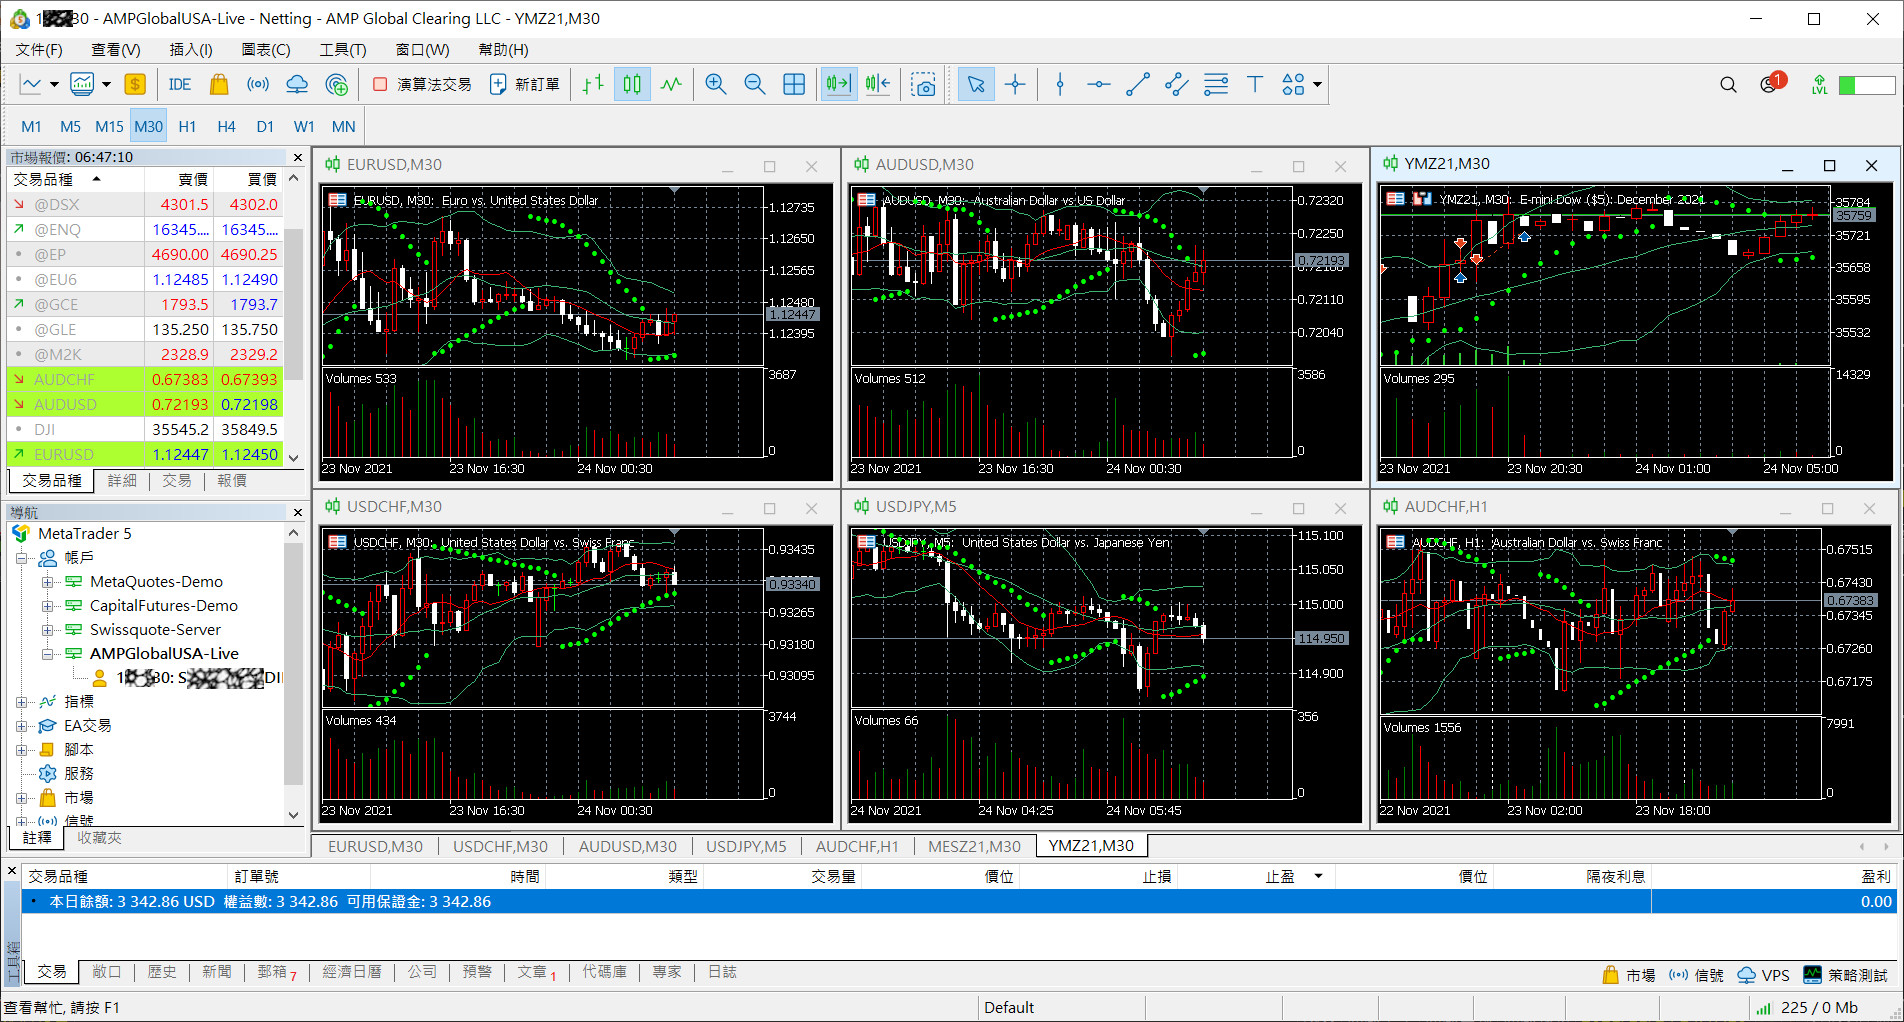Open the indicators list dropdown arrow in the toolbar
Viewport: 1904px width, 1022px height.
pyautogui.click(x=106, y=85)
